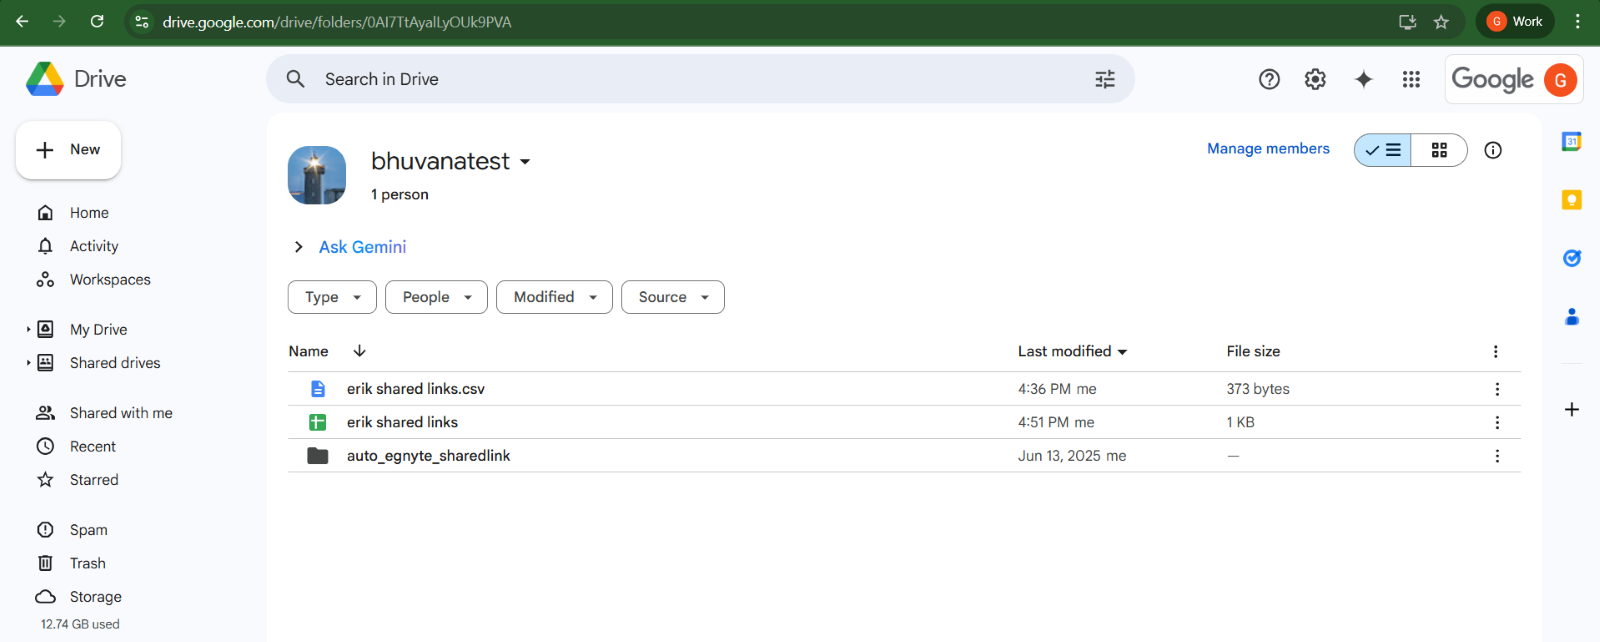
Task: Open more actions for auto_egnyte_sharedlink folder
Action: 1496,456
